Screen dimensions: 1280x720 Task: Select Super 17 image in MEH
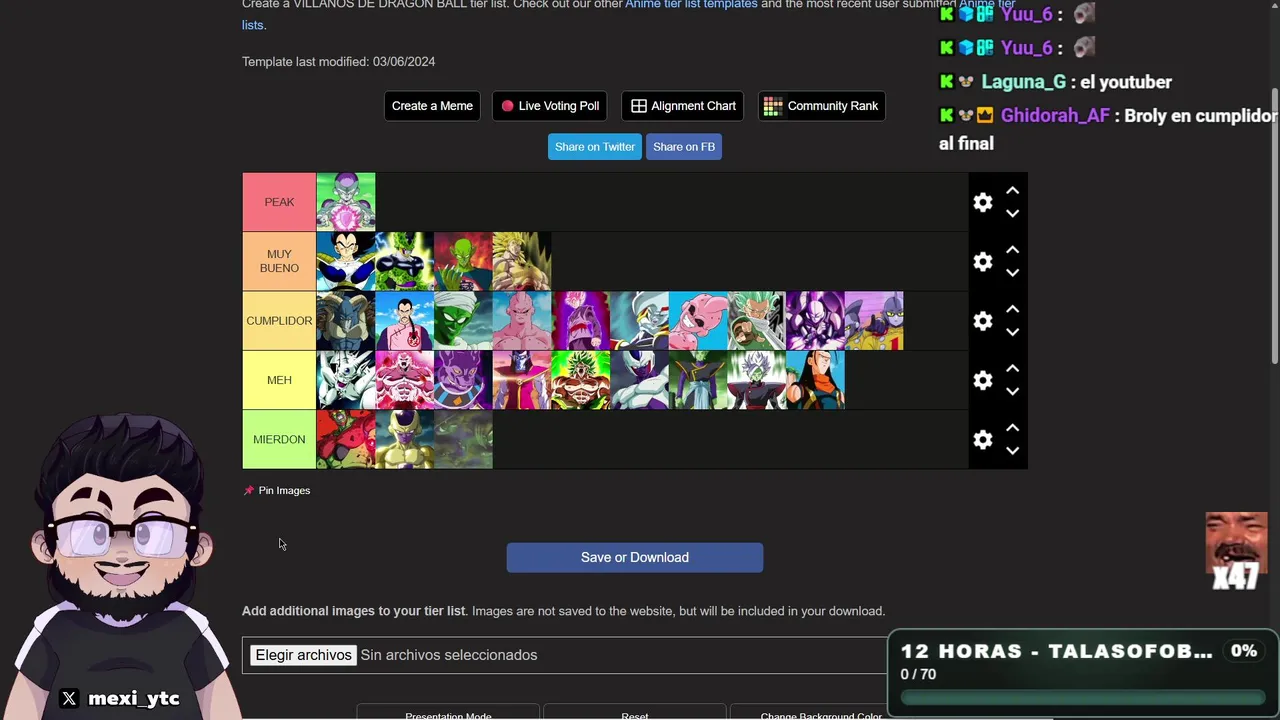tap(816, 380)
